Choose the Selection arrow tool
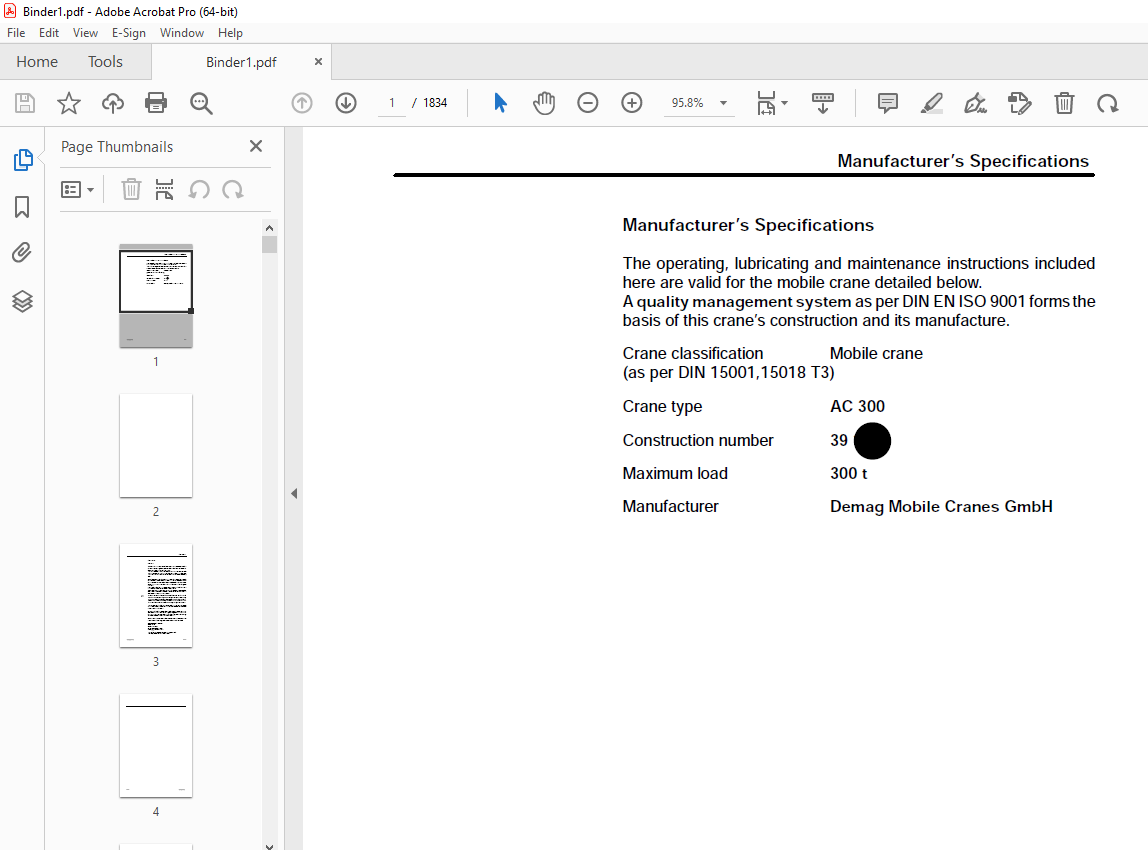Viewport: 1148px width, 850px height. point(500,103)
